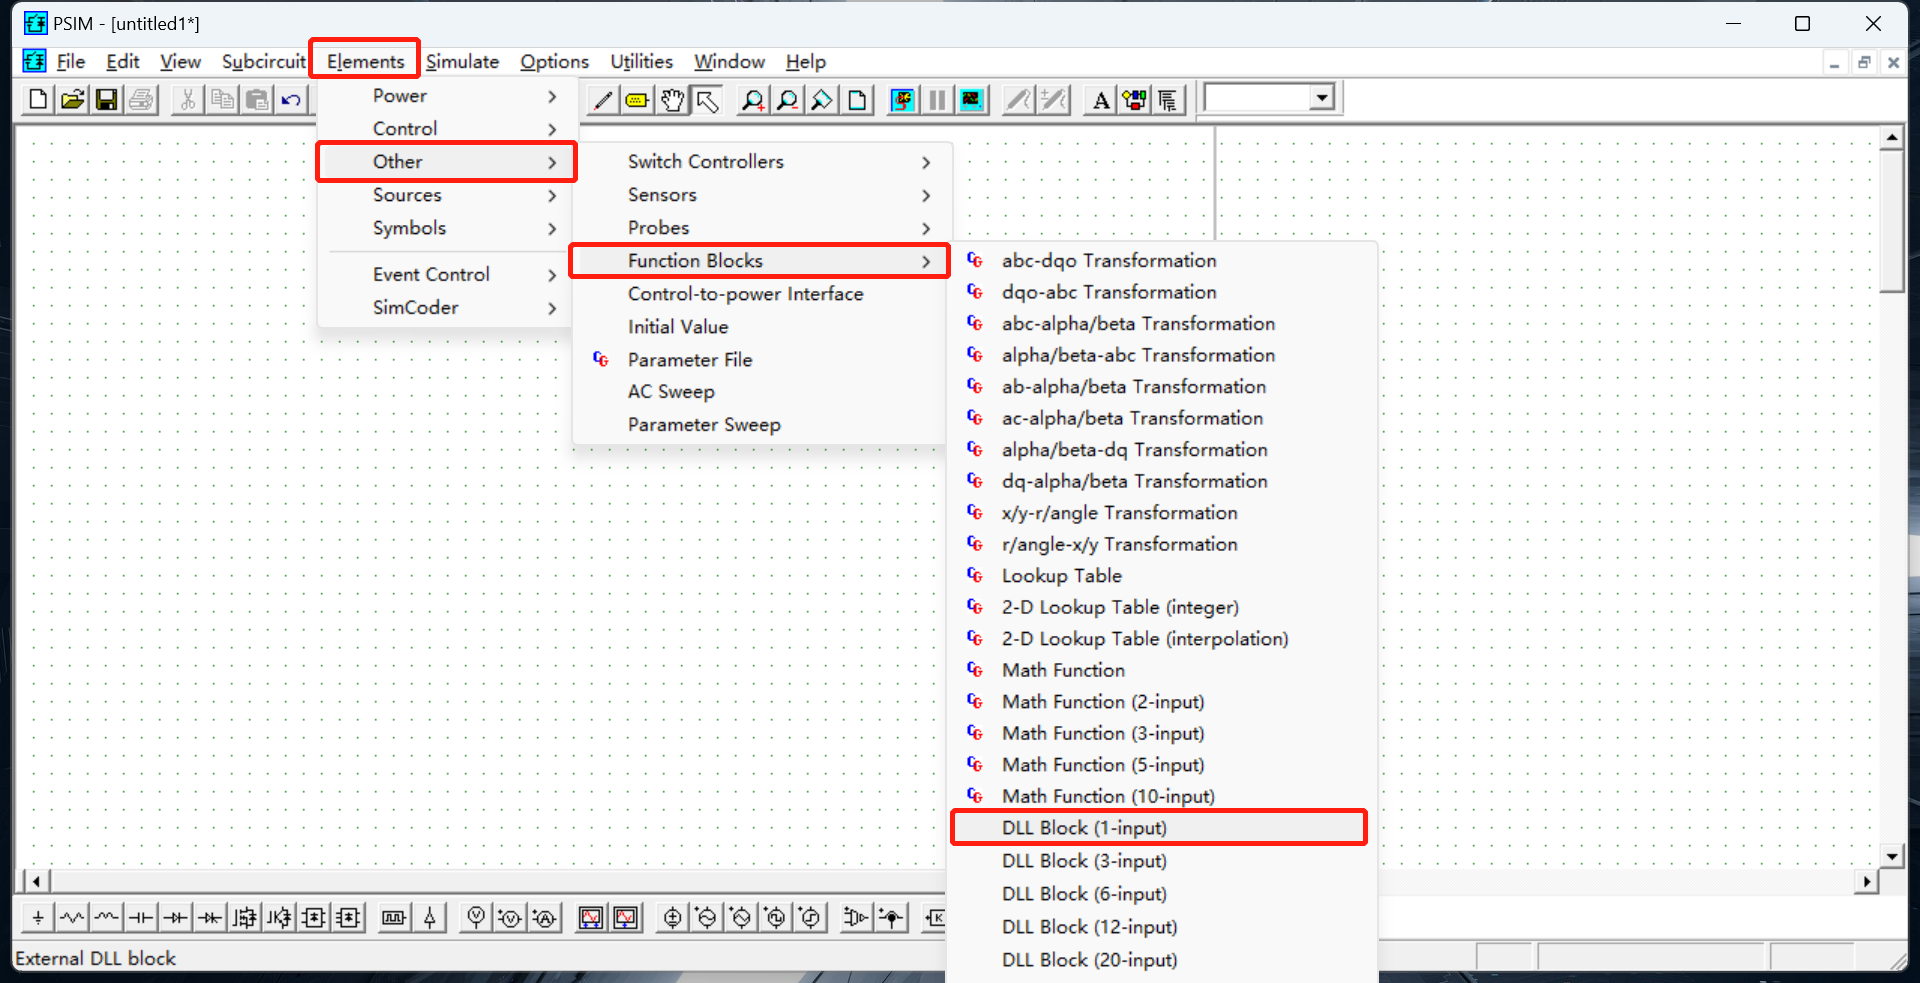
Task: Open the Help menu
Action: pyautogui.click(x=805, y=62)
